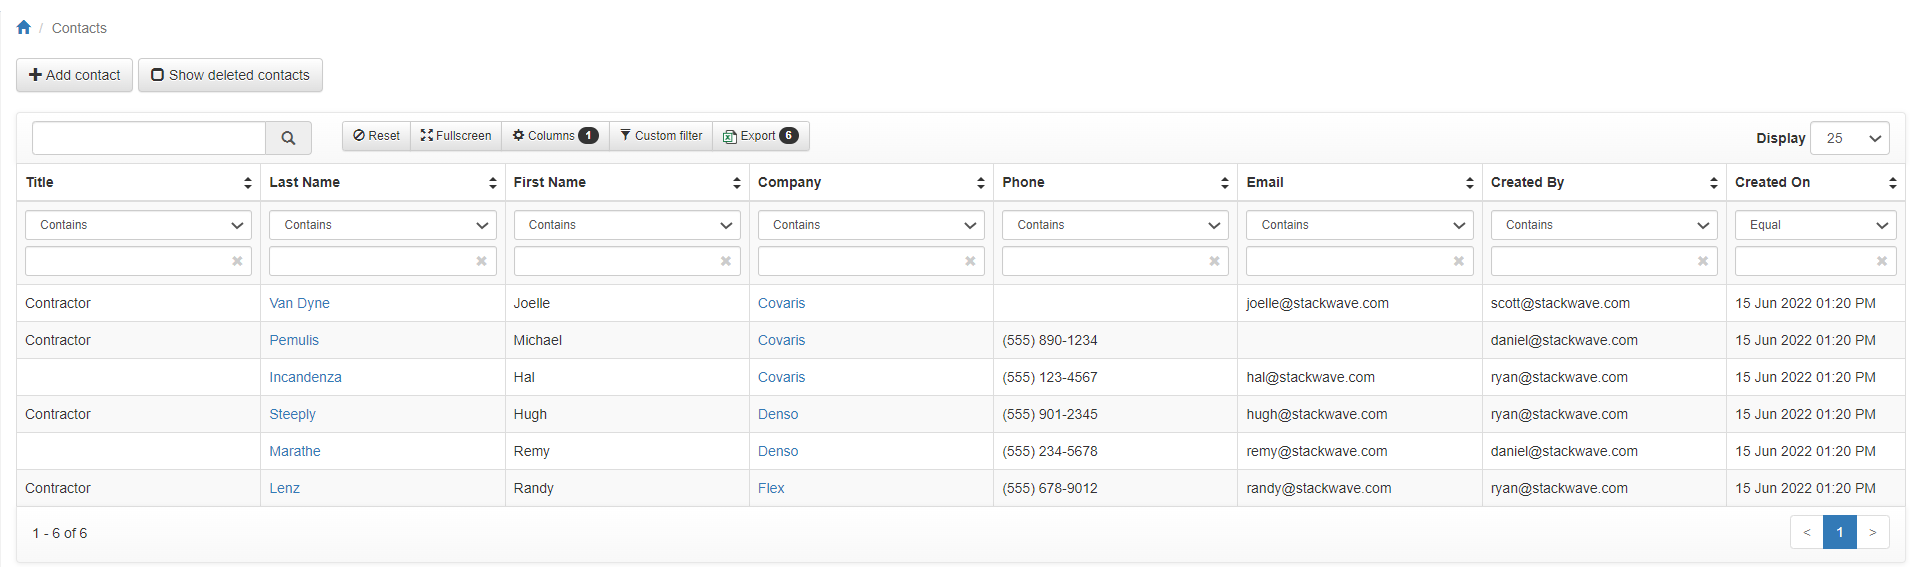Go to next page in pagination
Viewport: 1910px width, 567px height.
1872,532
